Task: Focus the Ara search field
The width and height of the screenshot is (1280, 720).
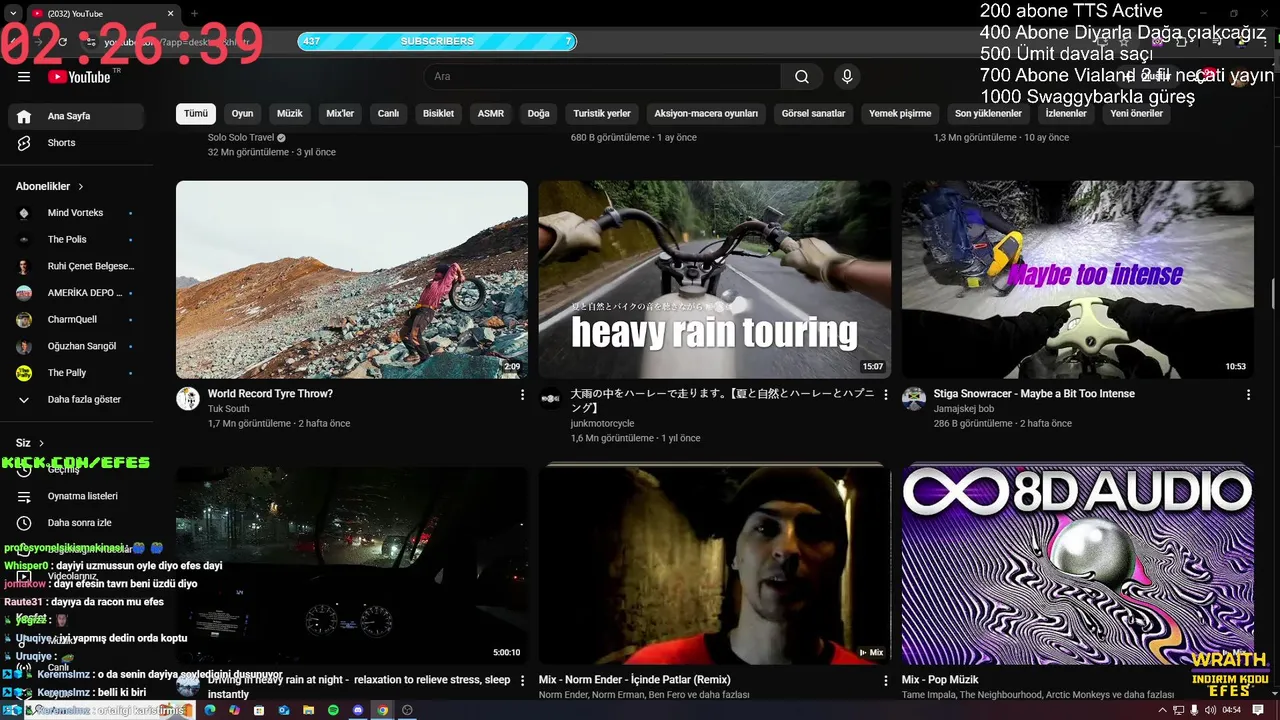Action: (x=603, y=76)
